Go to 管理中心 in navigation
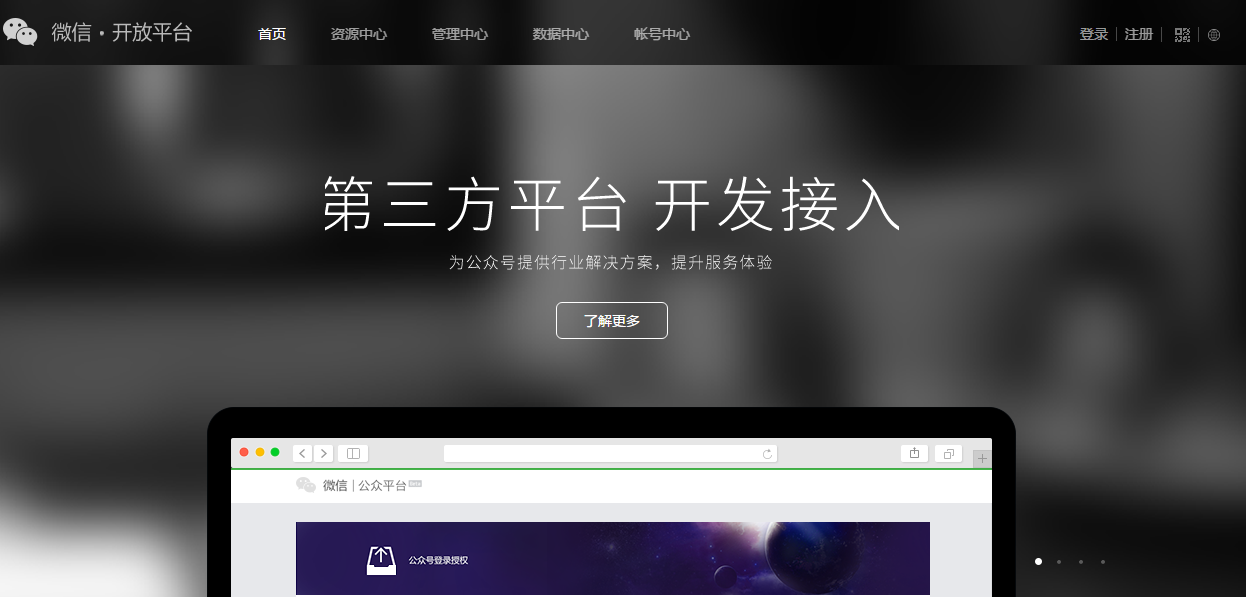Image resolution: width=1246 pixels, height=597 pixels. tap(460, 34)
